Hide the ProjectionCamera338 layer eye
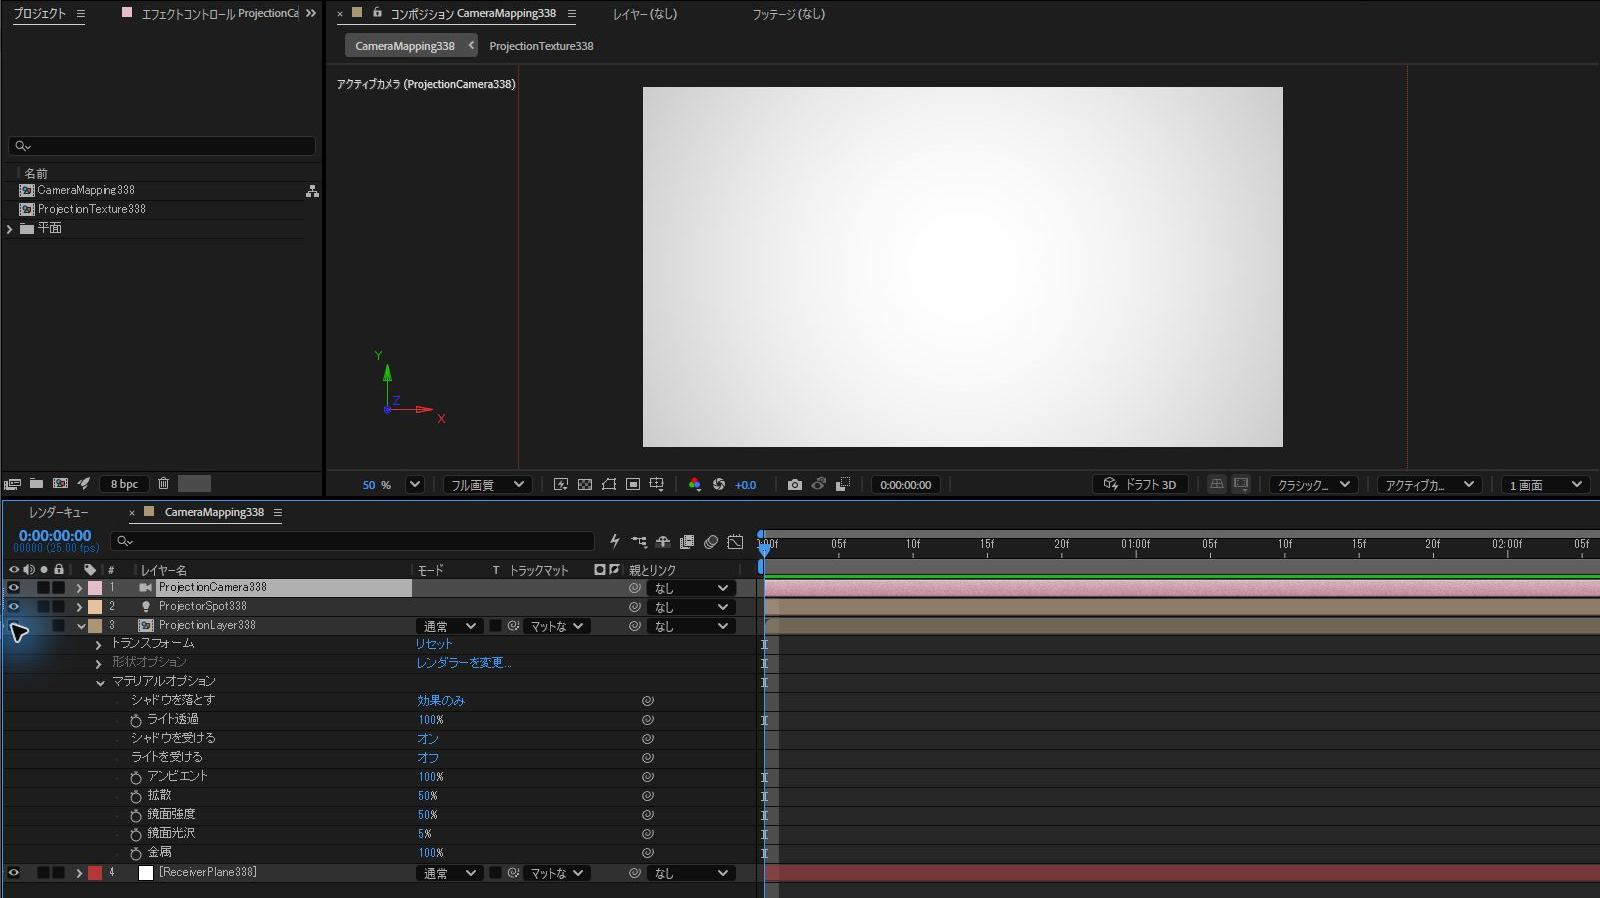This screenshot has width=1600, height=898. click(14, 588)
